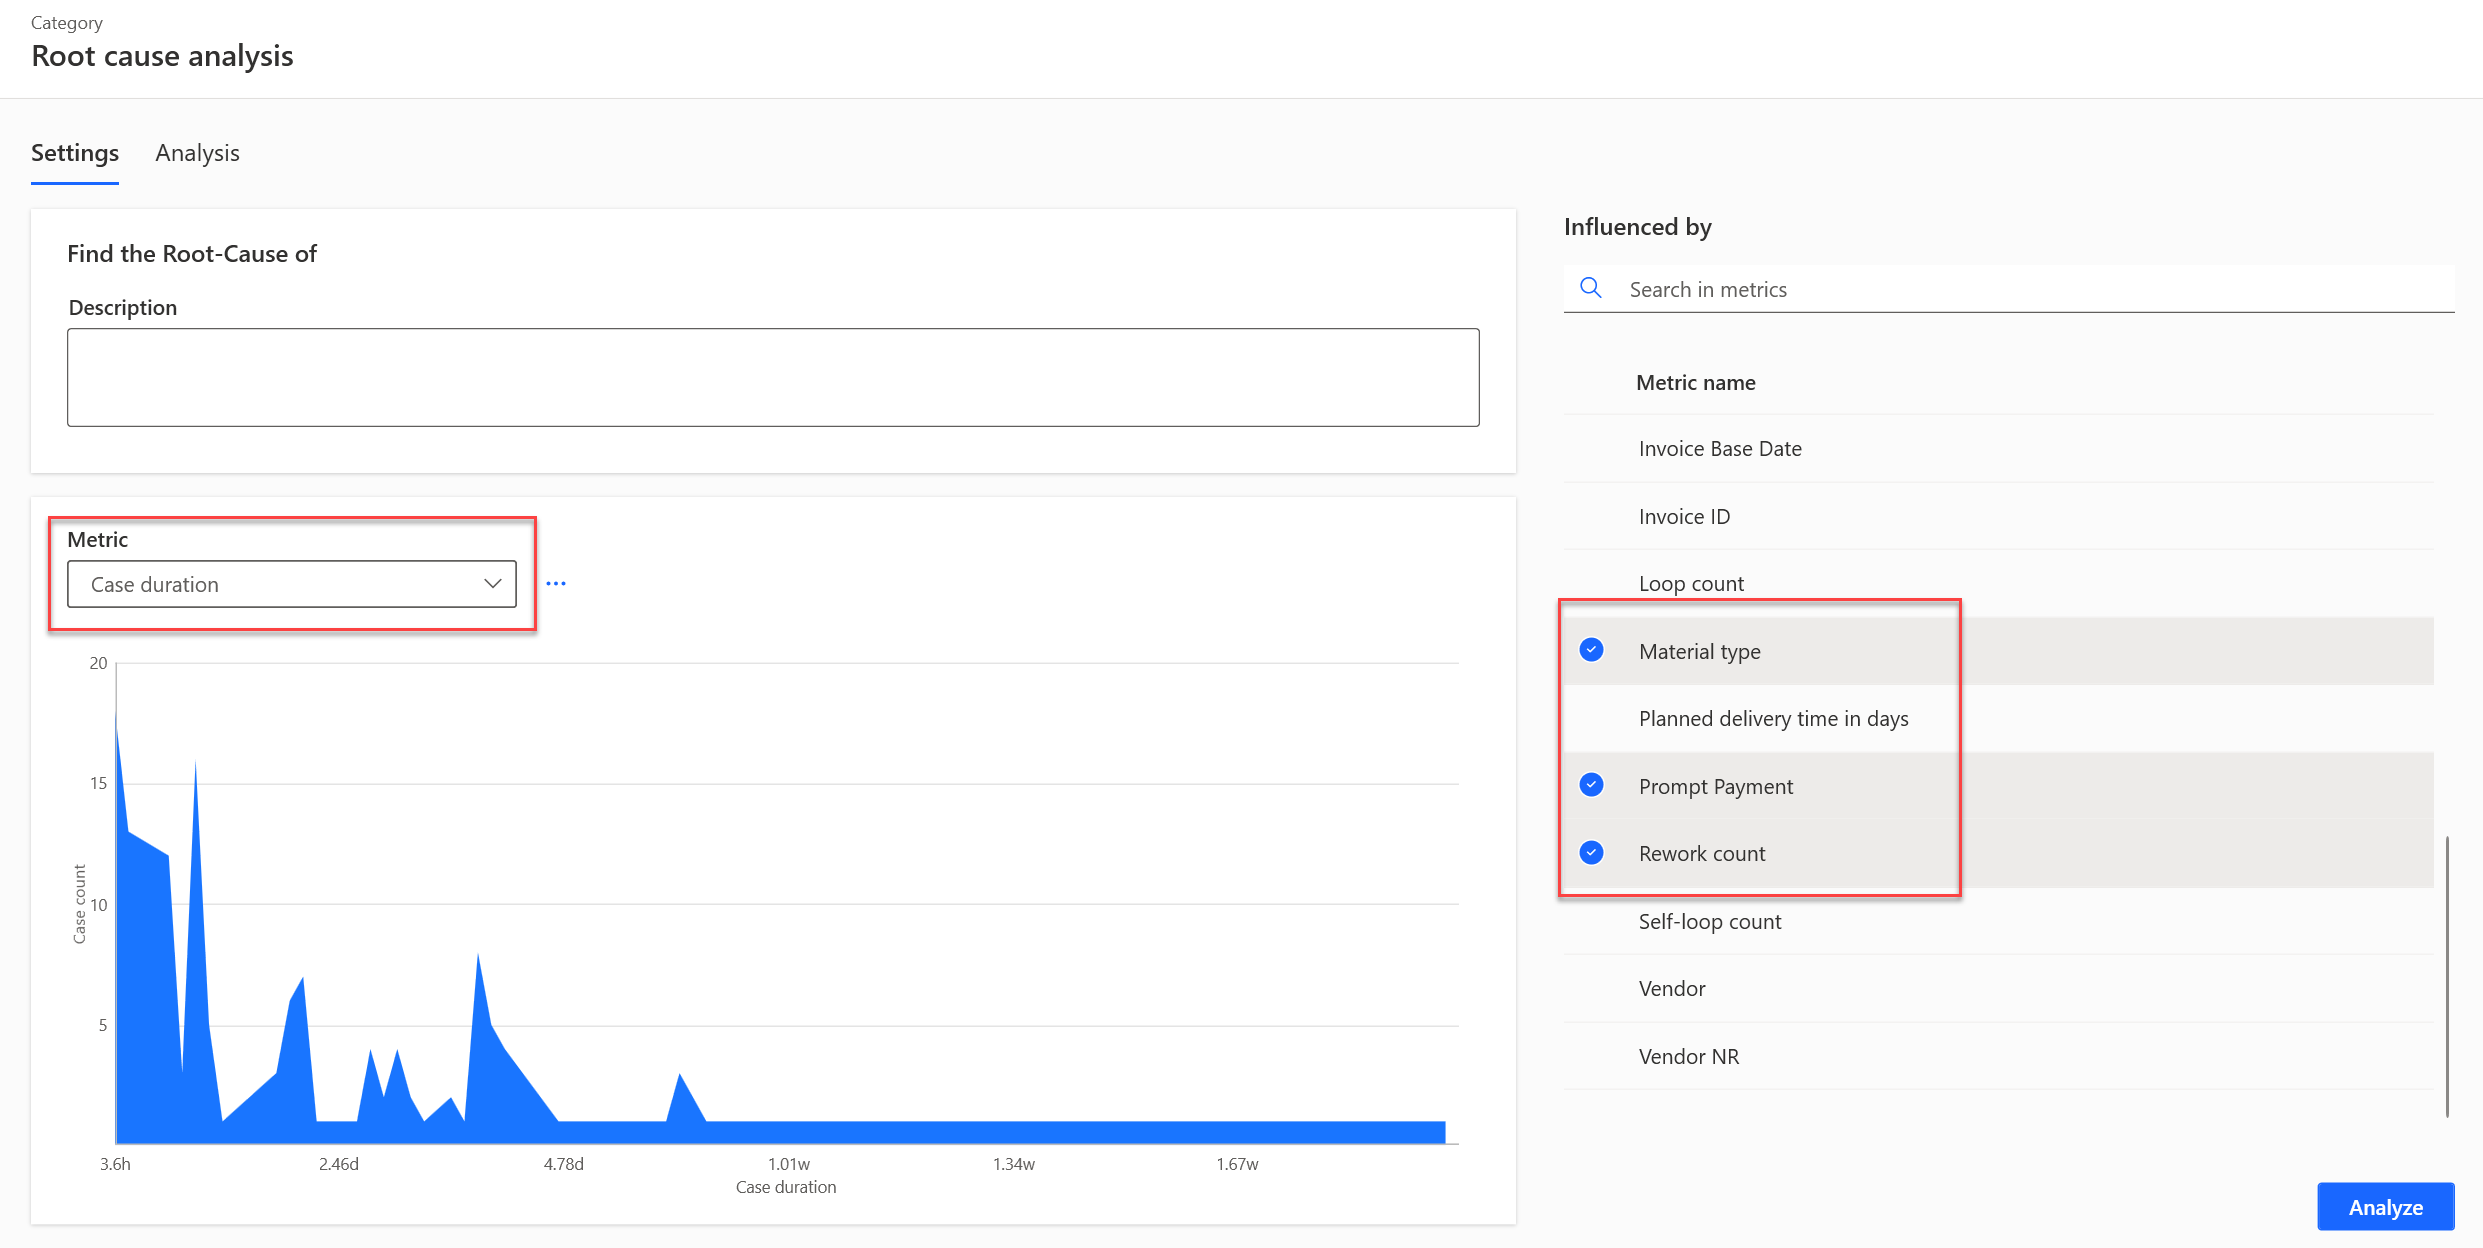Click the Prompt Payment blue check icon
This screenshot has width=2483, height=1248.
(x=1590, y=785)
